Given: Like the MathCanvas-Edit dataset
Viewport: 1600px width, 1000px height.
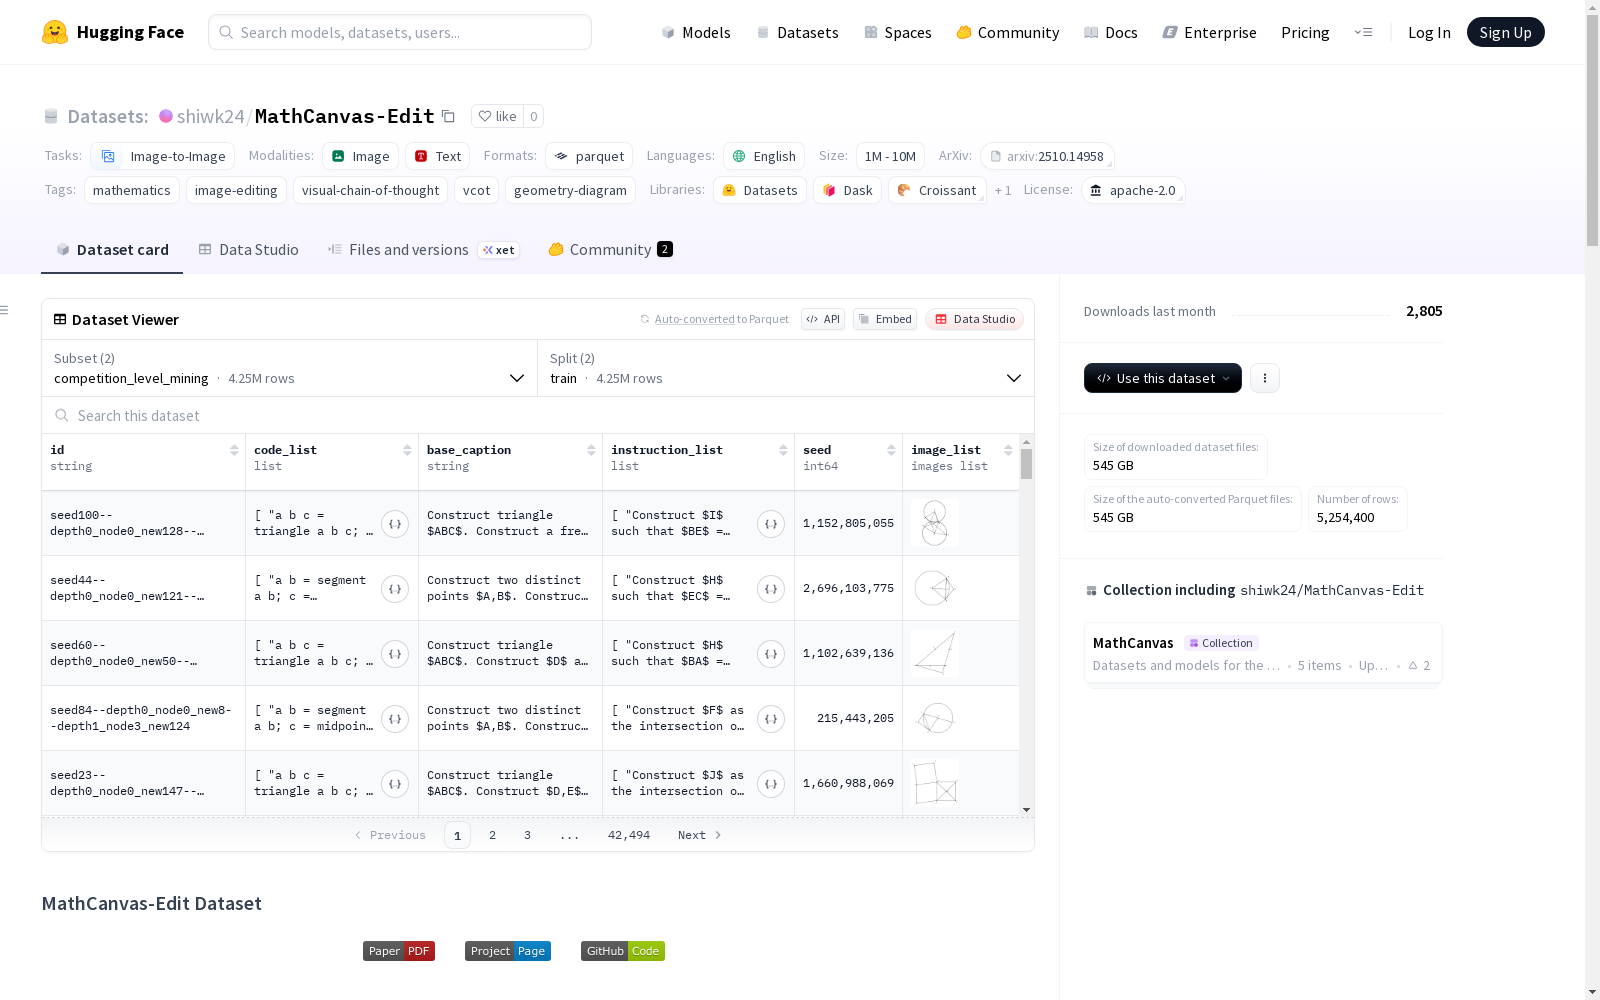Looking at the screenshot, I should tap(497, 116).
